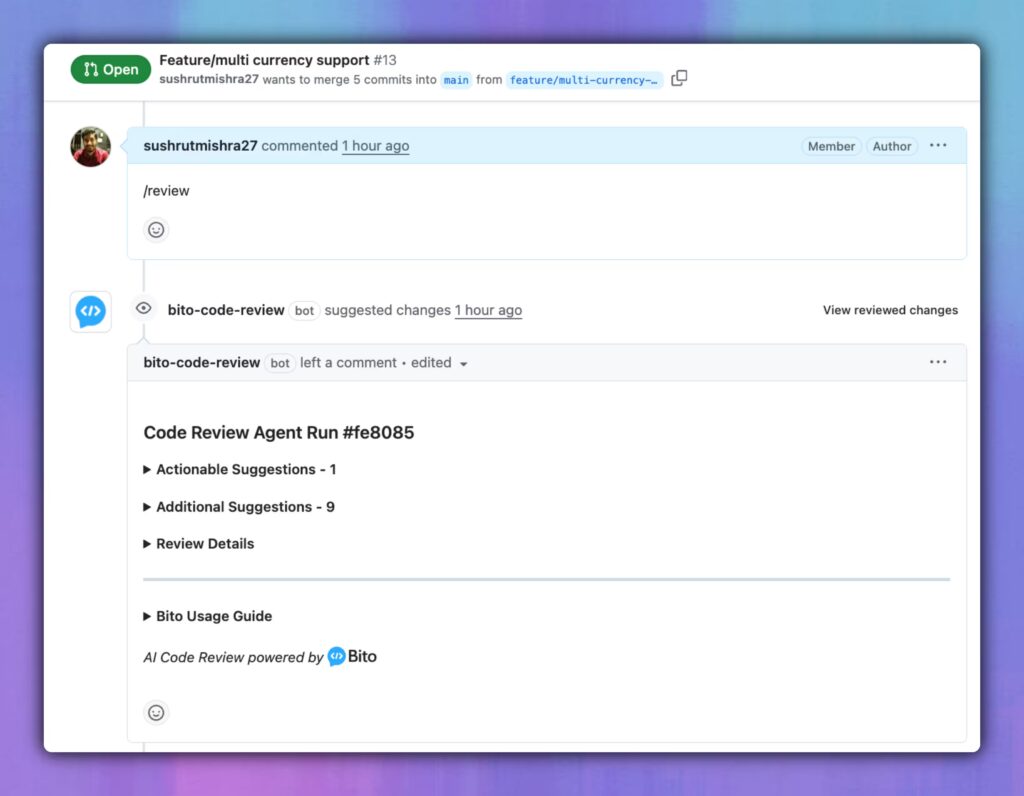Click the Author badge
This screenshot has width=1024, height=796.
click(891, 146)
